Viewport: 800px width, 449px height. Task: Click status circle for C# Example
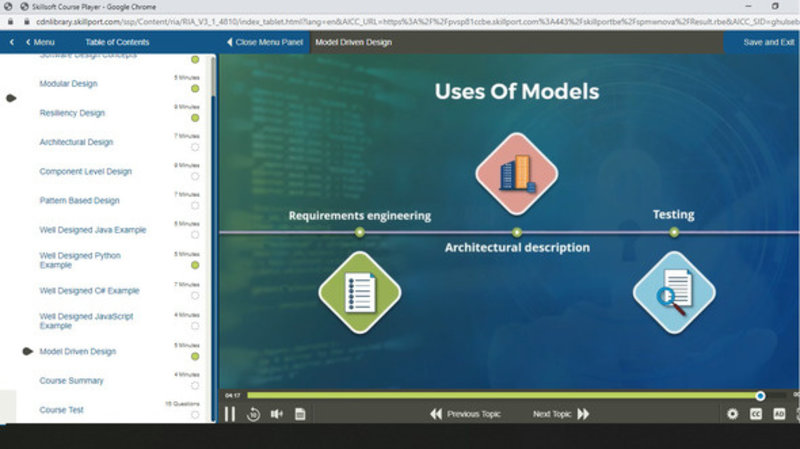[195, 296]
